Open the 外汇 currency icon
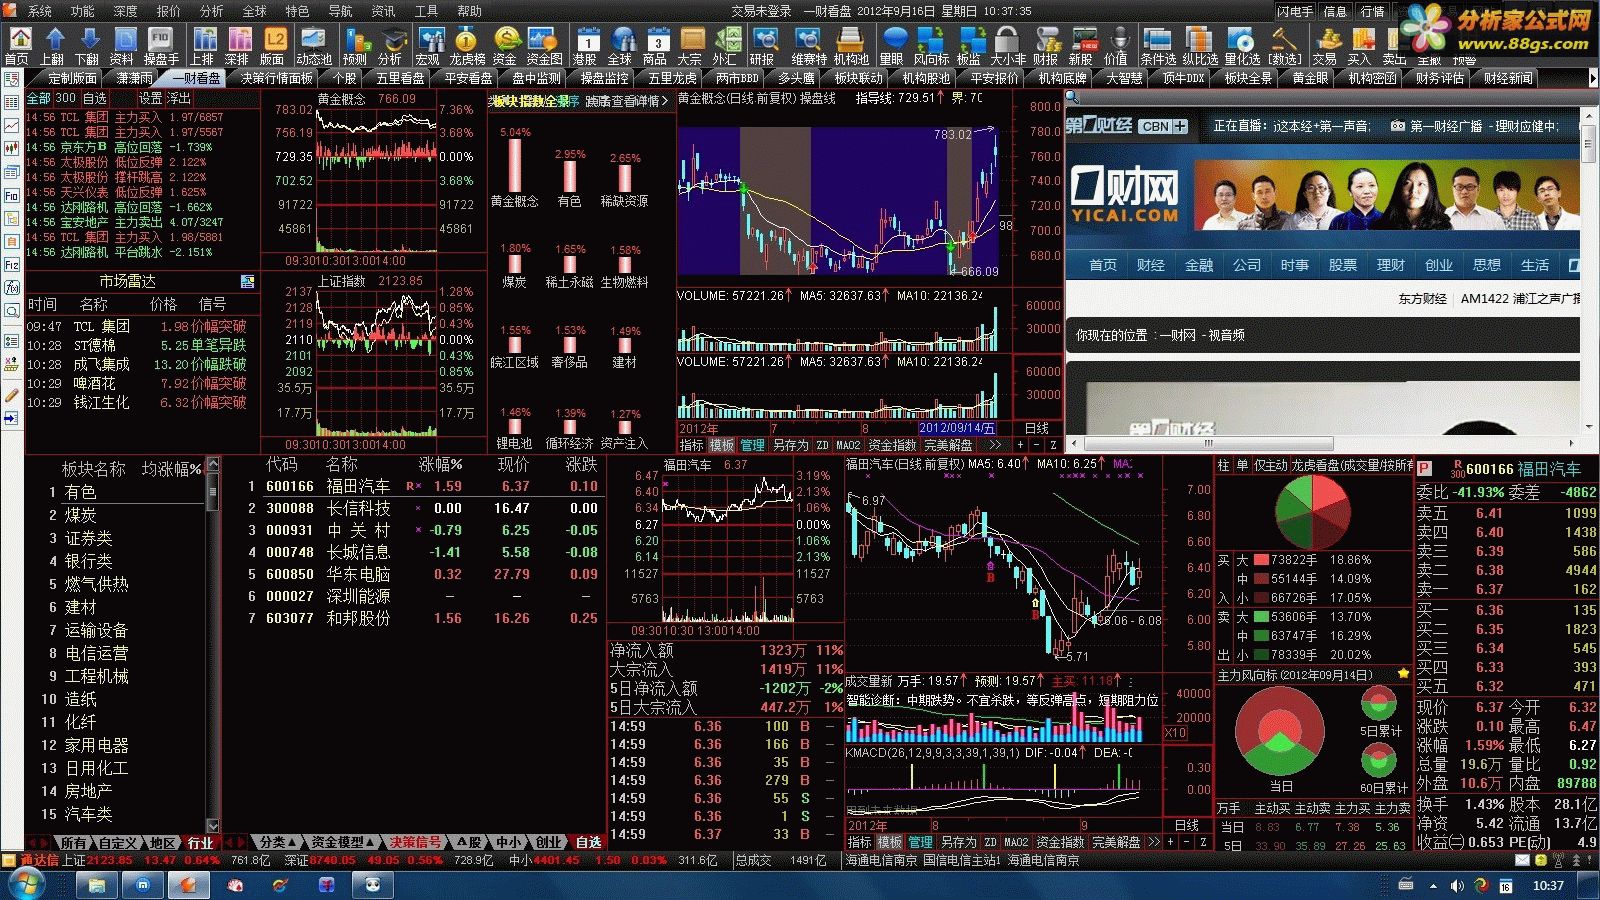 point(725,45)
